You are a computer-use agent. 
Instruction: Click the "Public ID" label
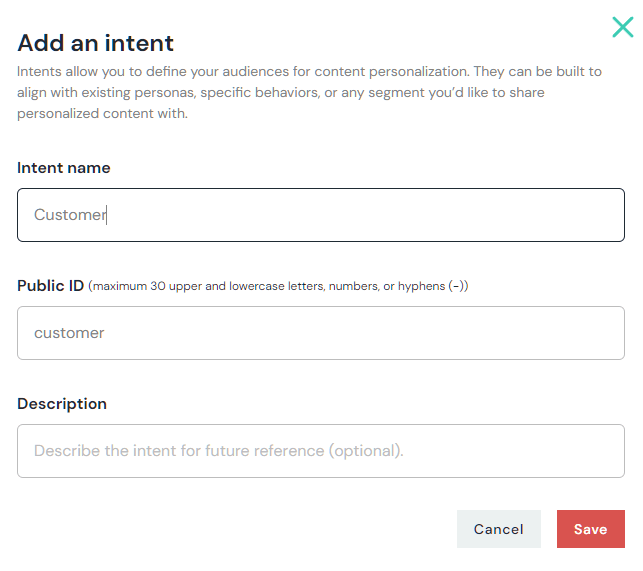click(50, 286)
